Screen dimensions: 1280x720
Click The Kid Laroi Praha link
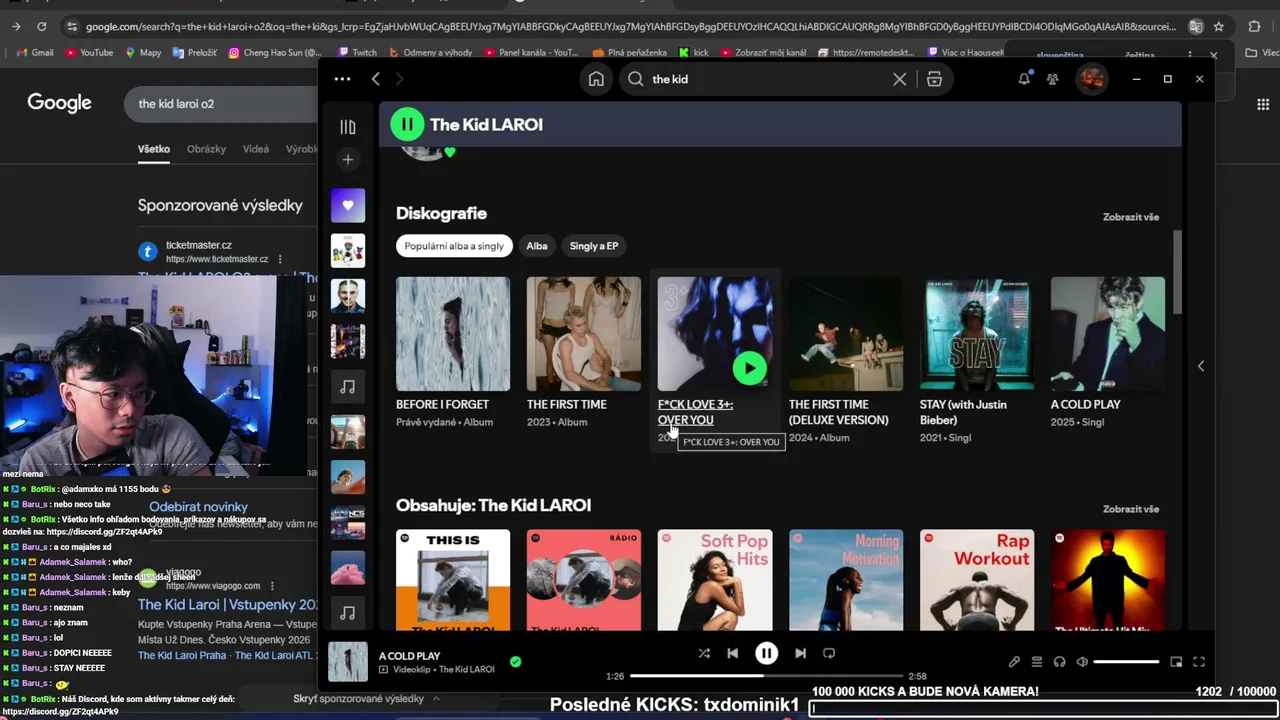click(x=184, y=656)
